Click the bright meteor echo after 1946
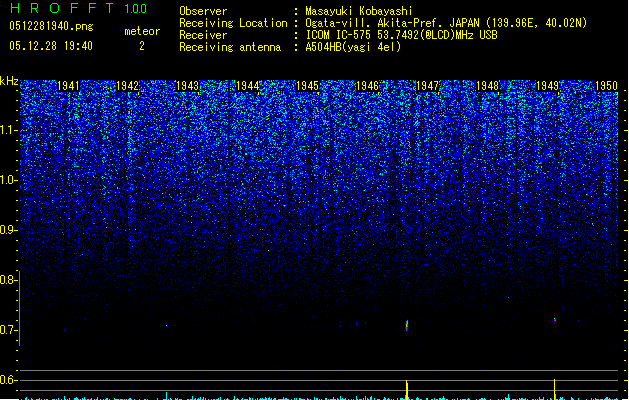Image resolution: width=629 pixels, height=400 pixels. click(x=407, y=325)
